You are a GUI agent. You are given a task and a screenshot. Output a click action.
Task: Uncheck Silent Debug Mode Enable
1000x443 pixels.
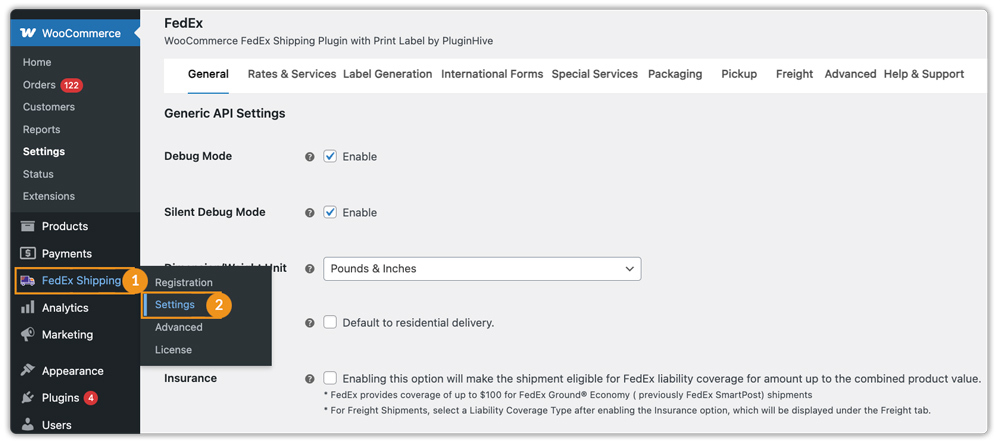330,212
